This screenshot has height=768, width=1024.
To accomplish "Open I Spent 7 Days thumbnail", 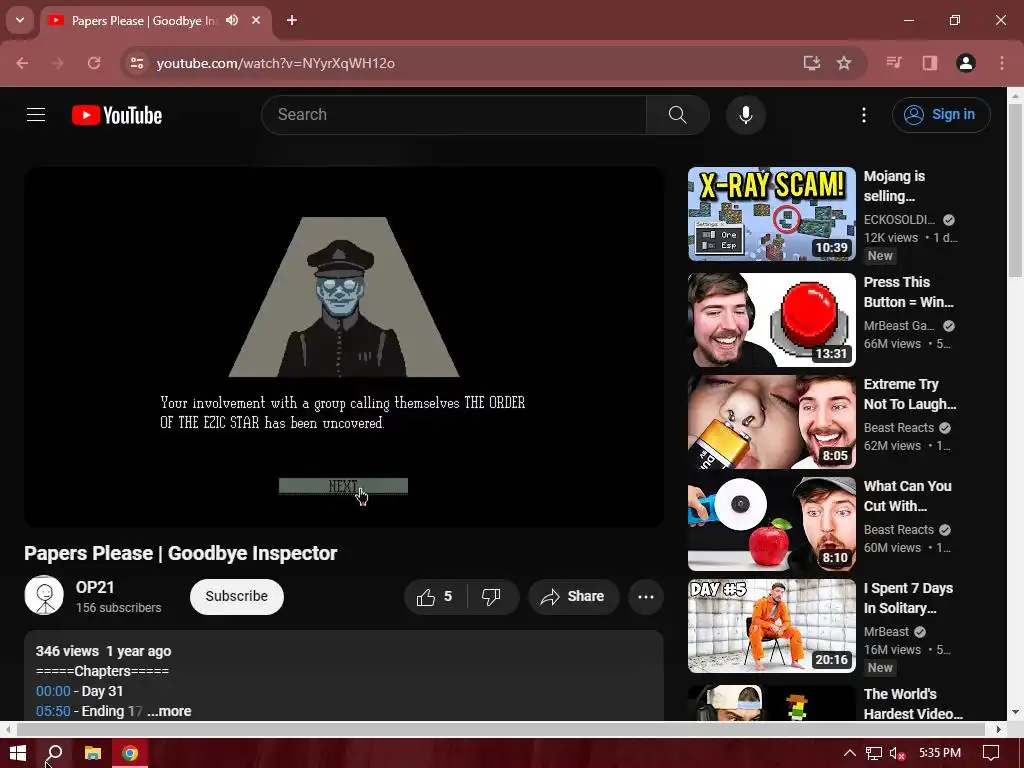I will [771, 626].
